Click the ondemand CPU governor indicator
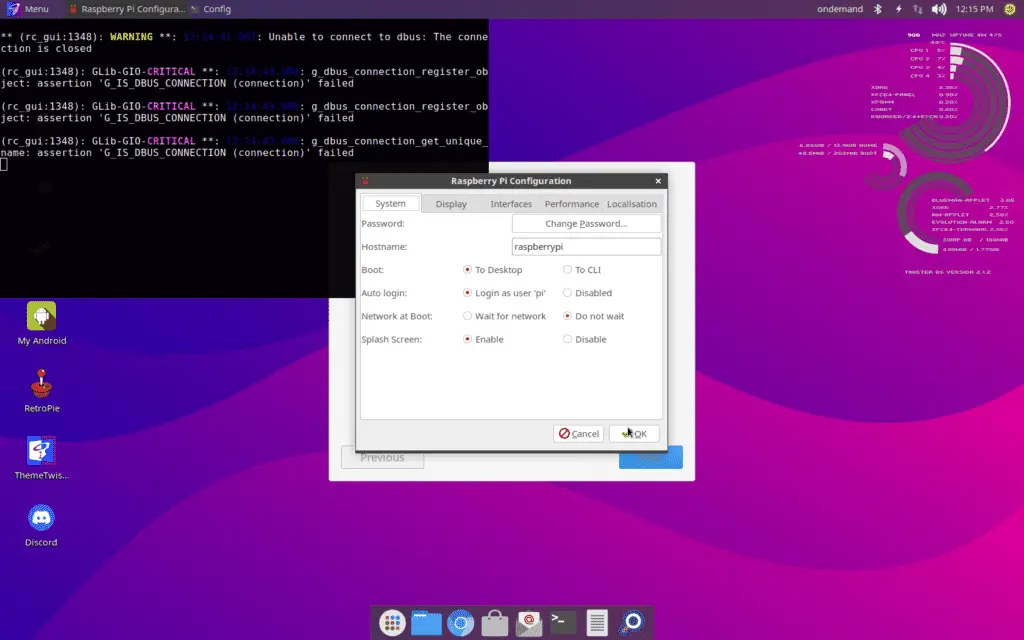Screen dimensions: 1024x640 click(839, 9)
